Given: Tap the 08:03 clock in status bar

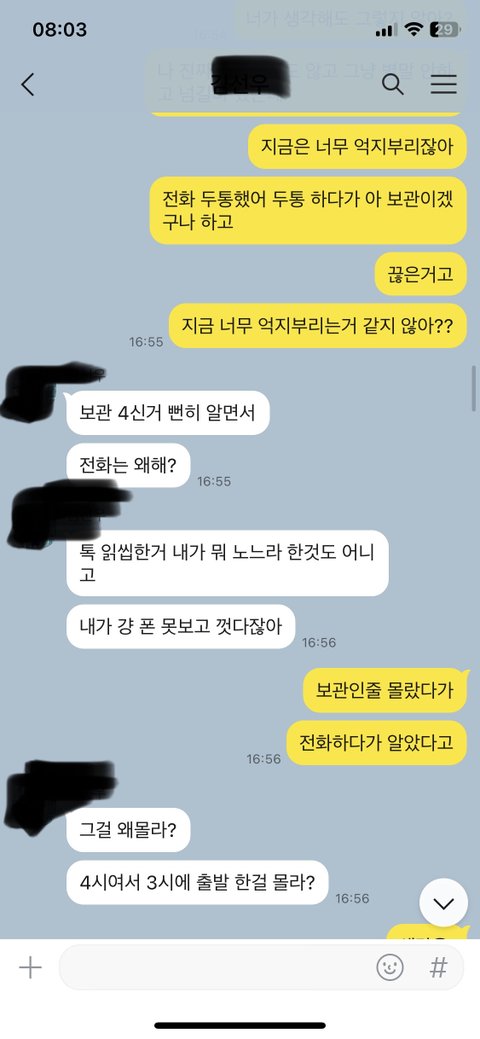Looking at the screenshot, I should [60, 30].
